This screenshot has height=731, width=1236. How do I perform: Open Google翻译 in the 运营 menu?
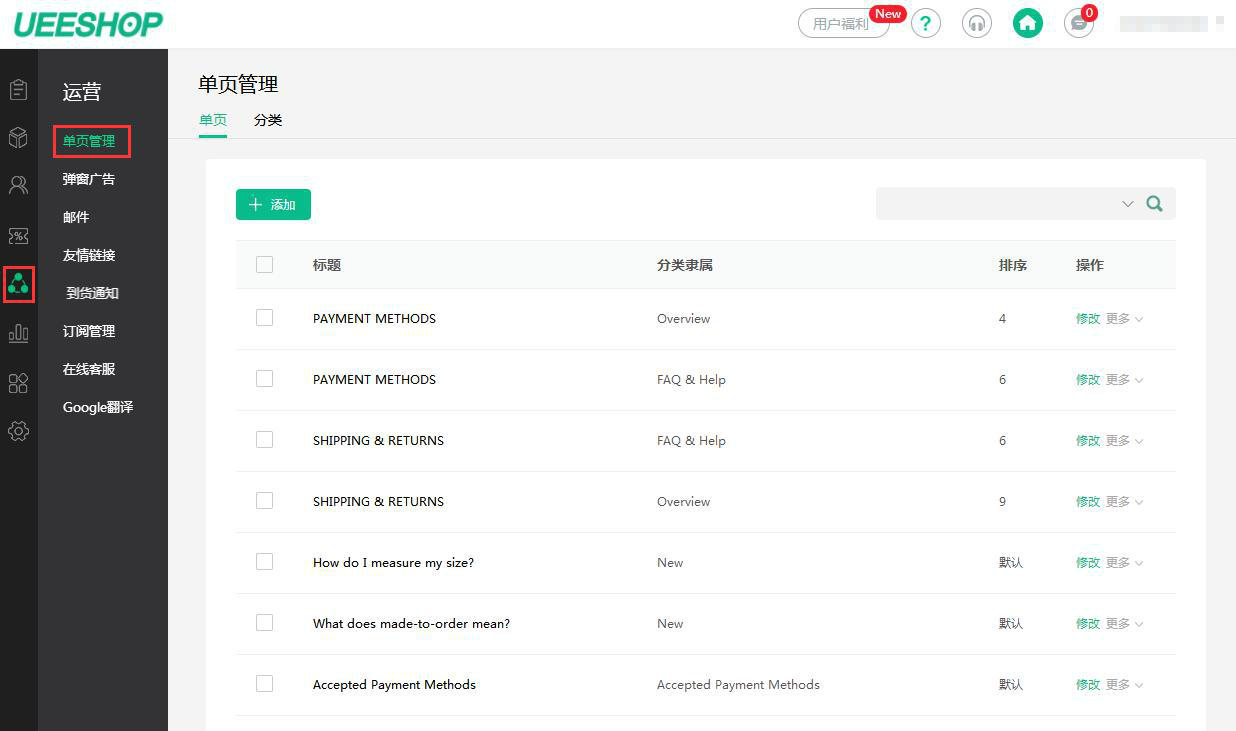(x=98, y=407)
